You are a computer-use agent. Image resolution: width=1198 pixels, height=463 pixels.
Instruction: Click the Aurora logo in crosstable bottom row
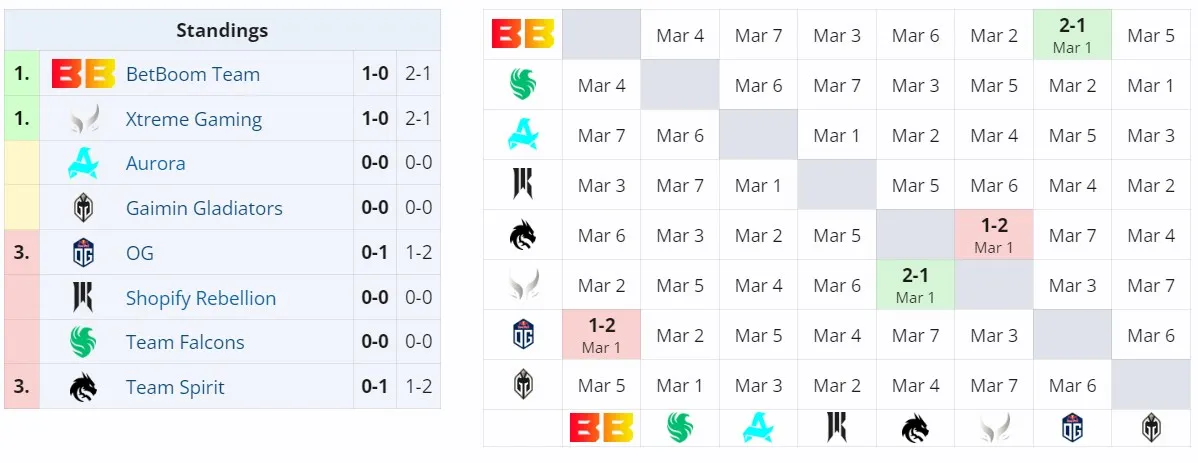tap(758, 428)
